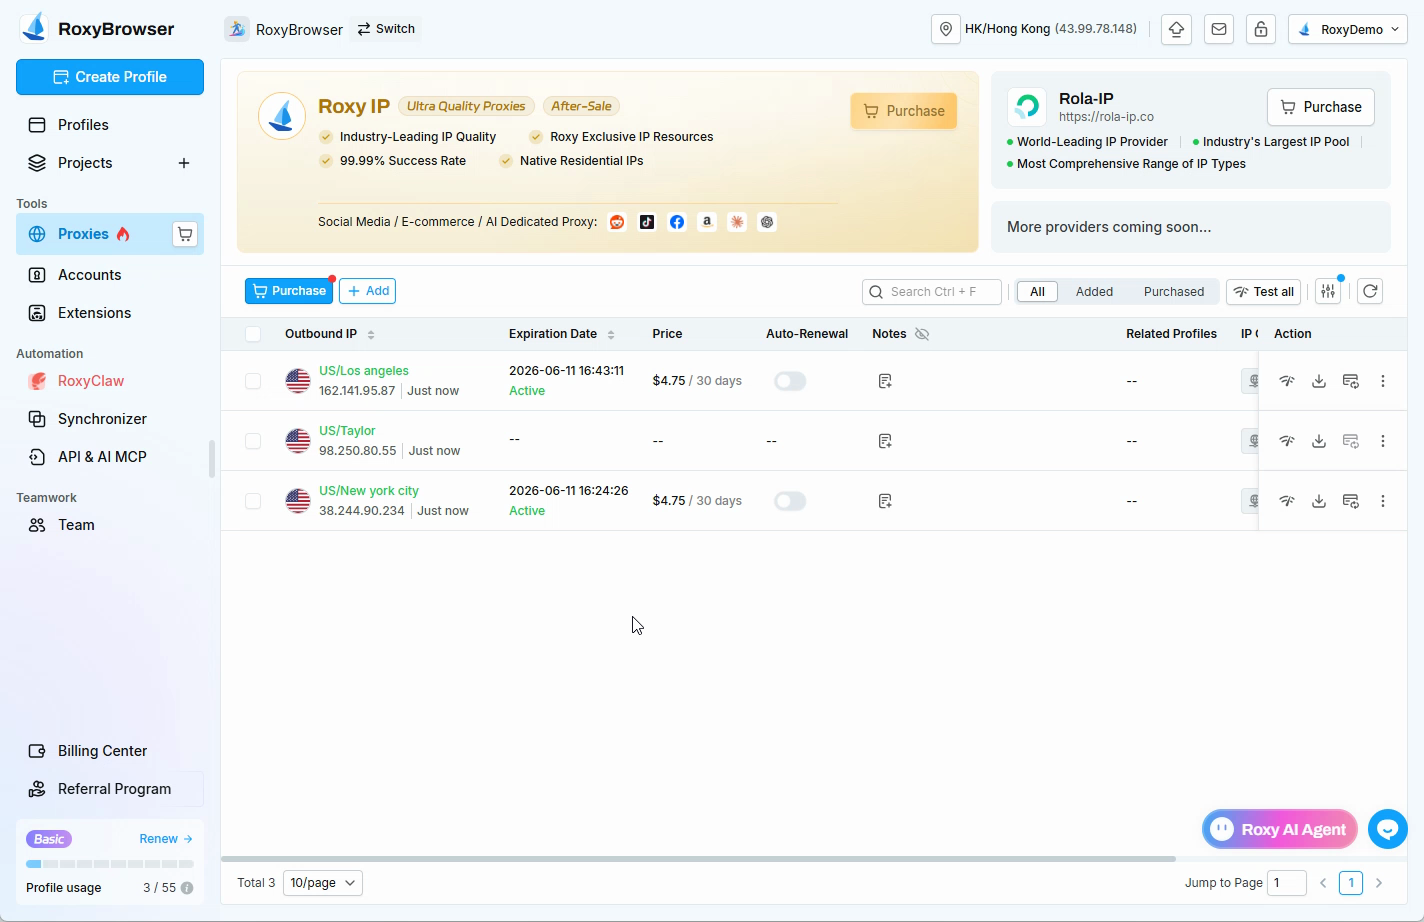The image size is (1424, 922).
Task: Open the 10/page page size dropdown
Action: (323, 883)
